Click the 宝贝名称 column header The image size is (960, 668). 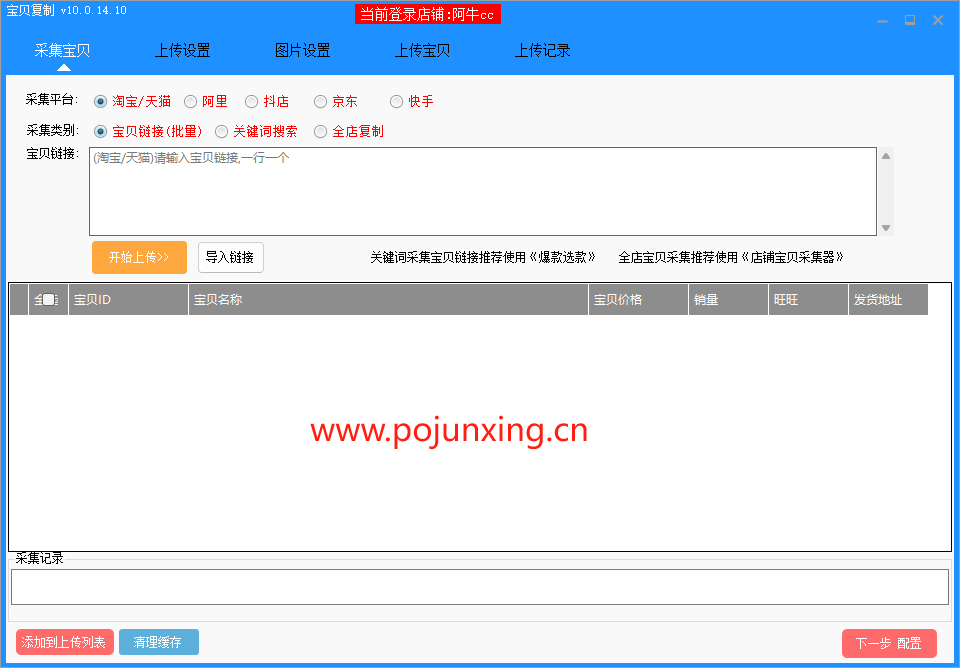click(x=388, y=299)
